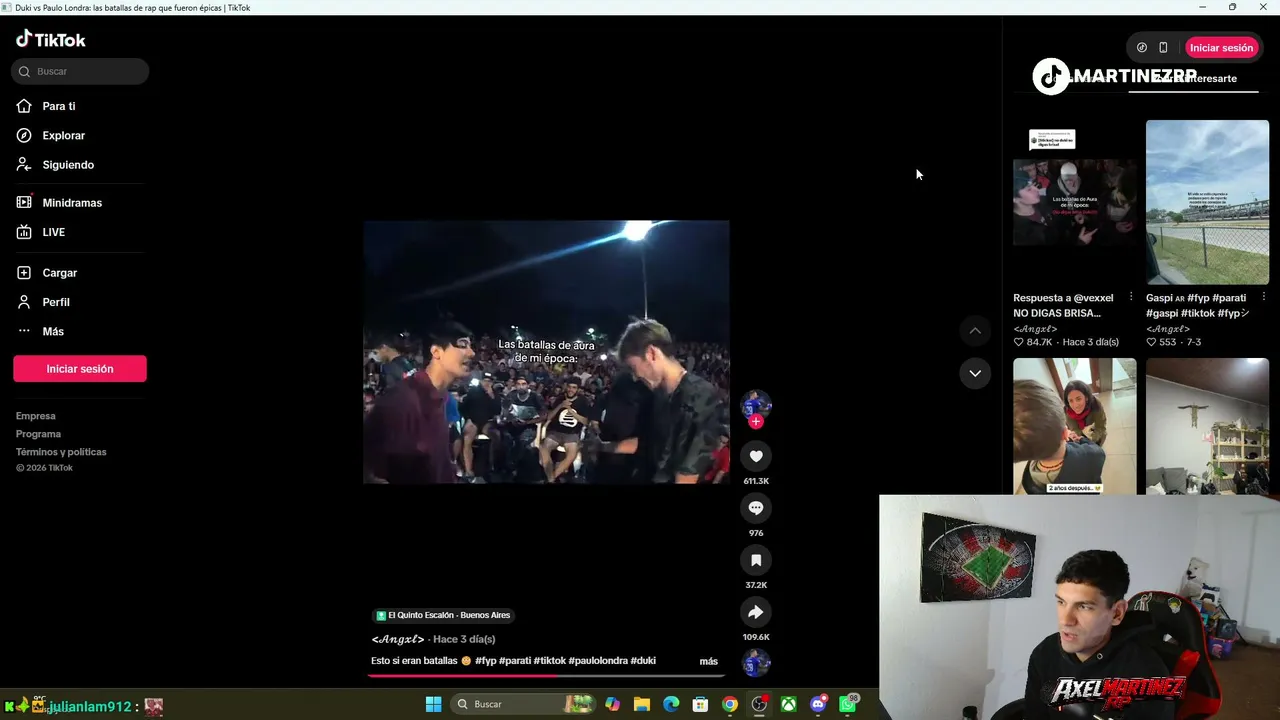This screenshot has height=720, width=1280.
Task: Open the Empresa footer link
Action: pyautogui.click(x=36, y=416)
